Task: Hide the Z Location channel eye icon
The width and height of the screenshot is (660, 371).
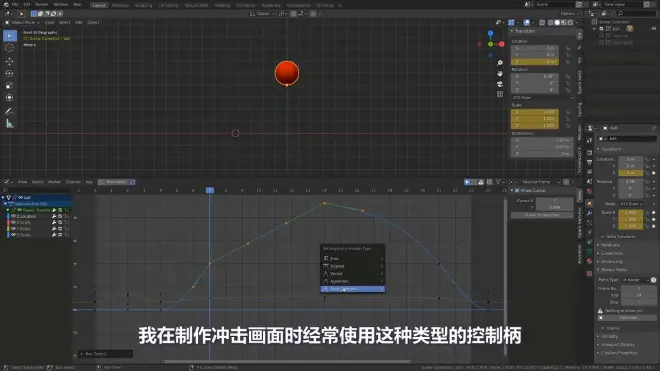Action: [13, 216]
